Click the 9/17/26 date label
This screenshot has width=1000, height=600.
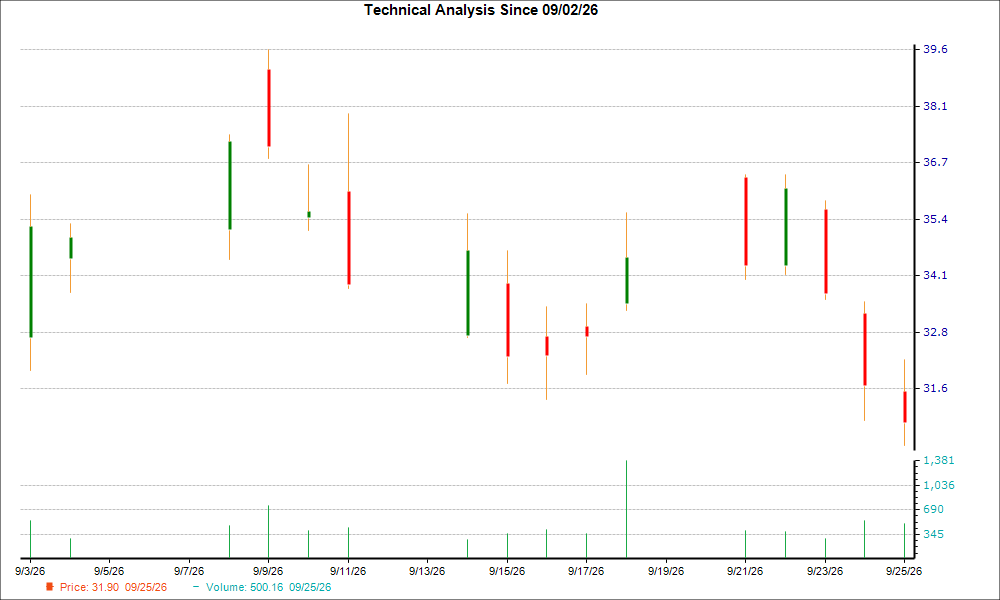tap(586, 571)
